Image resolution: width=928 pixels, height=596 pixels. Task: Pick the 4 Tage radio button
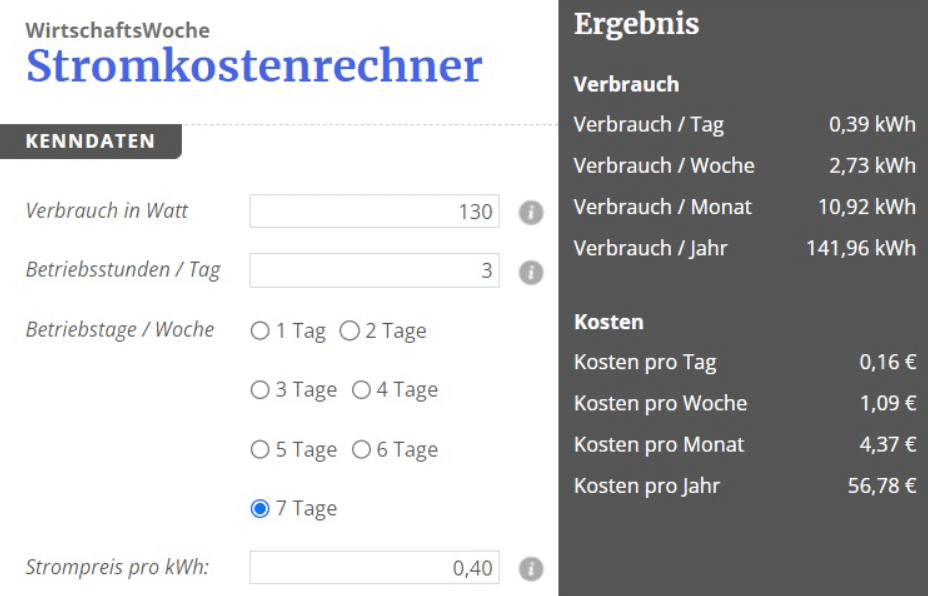361,389
